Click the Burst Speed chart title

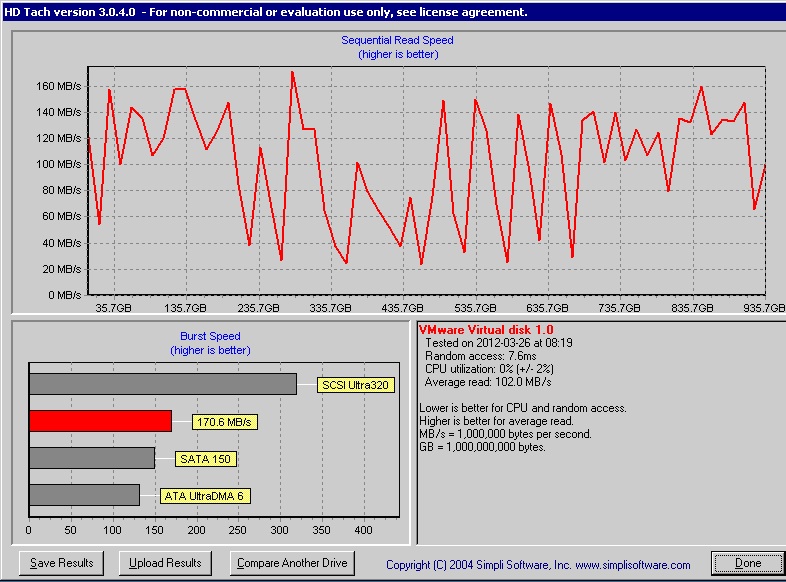pyautogui.click(x=211, y=336)
